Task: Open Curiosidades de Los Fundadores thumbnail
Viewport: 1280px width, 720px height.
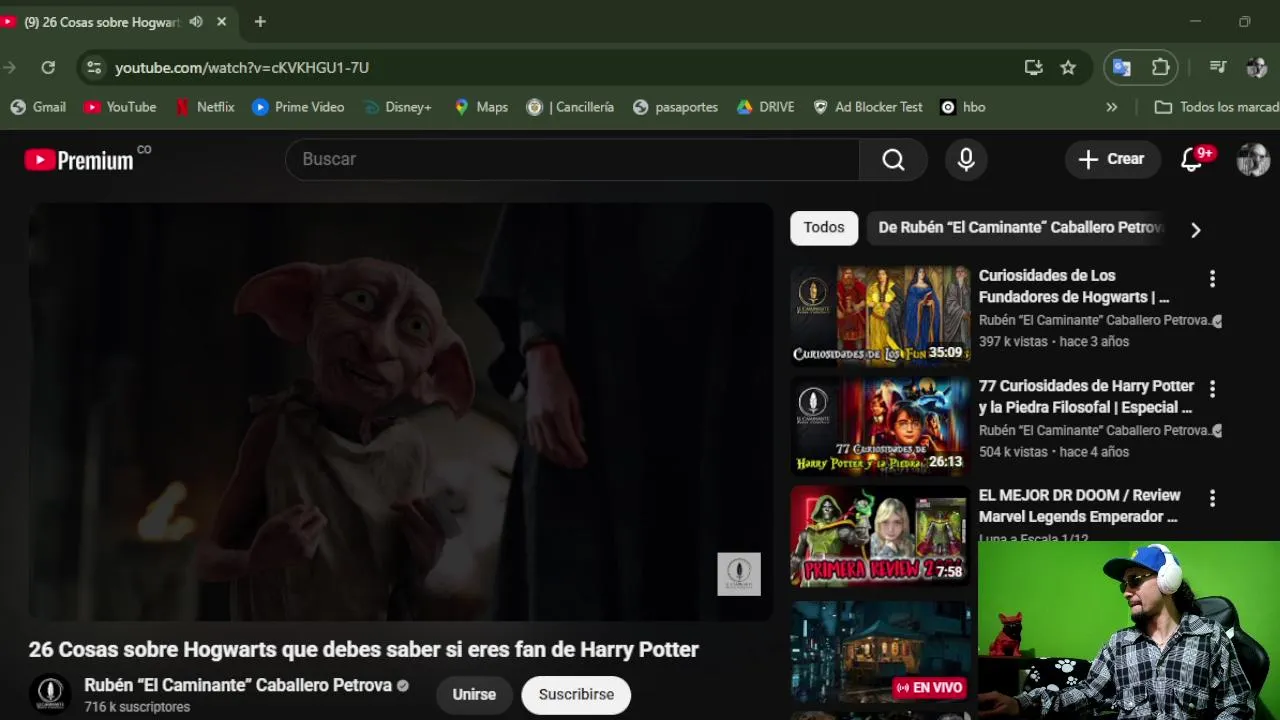Action: (880, 315)
